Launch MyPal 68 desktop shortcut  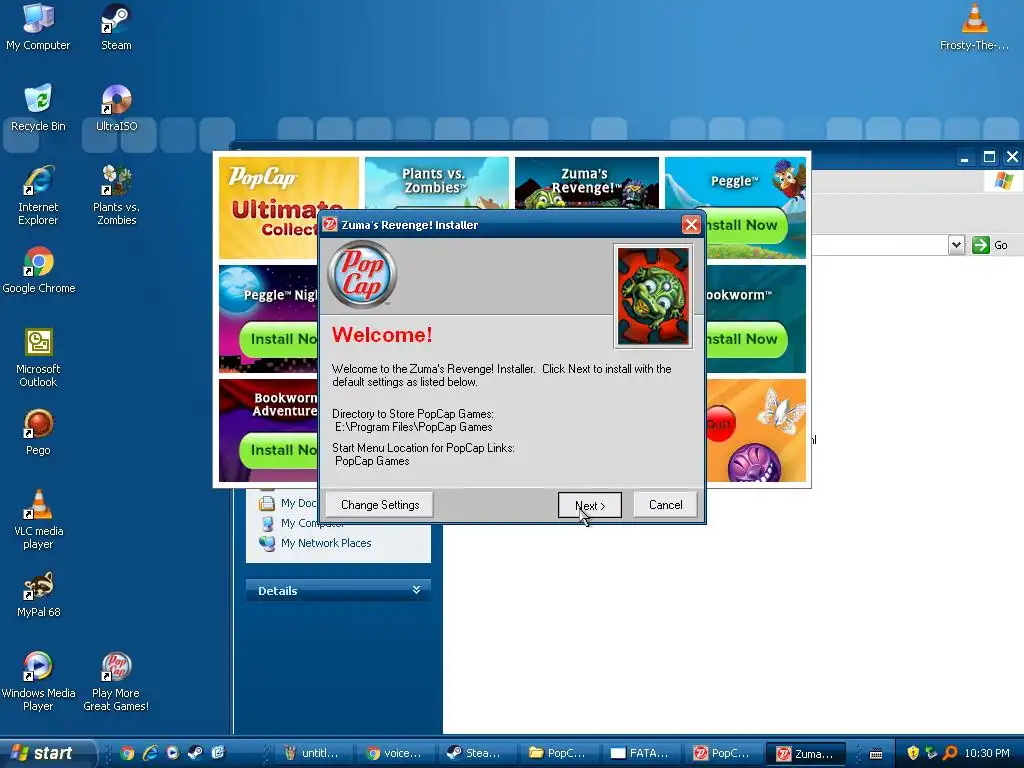click(x=38, y=594)
